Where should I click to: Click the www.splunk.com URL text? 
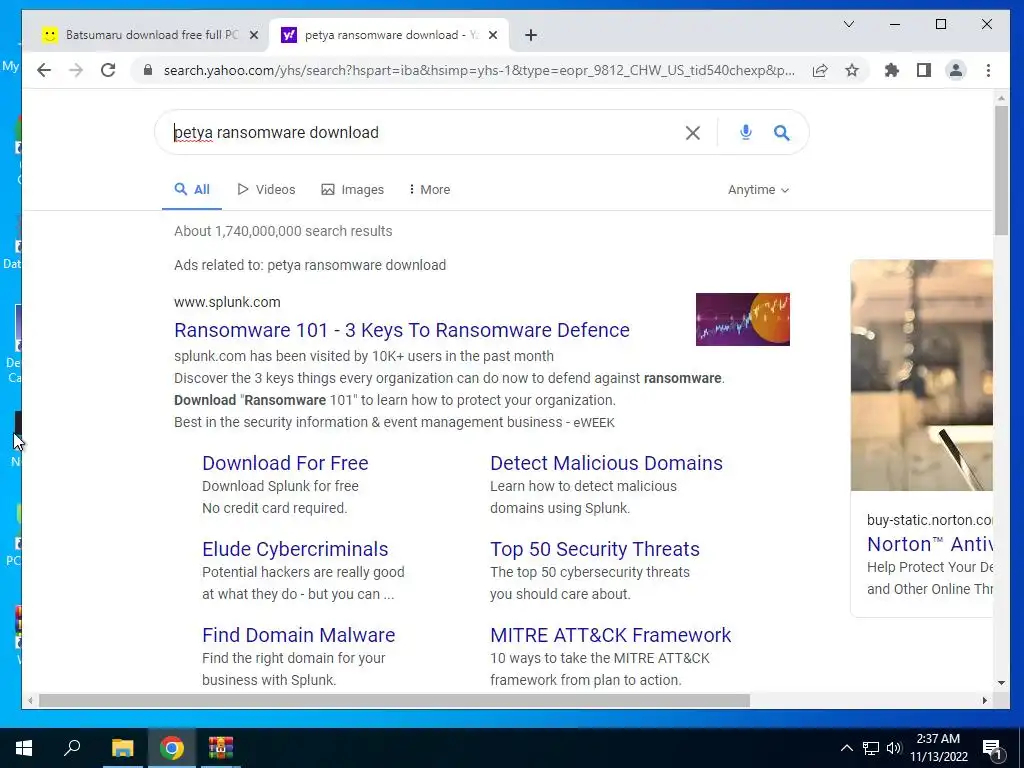coord(227,302)
